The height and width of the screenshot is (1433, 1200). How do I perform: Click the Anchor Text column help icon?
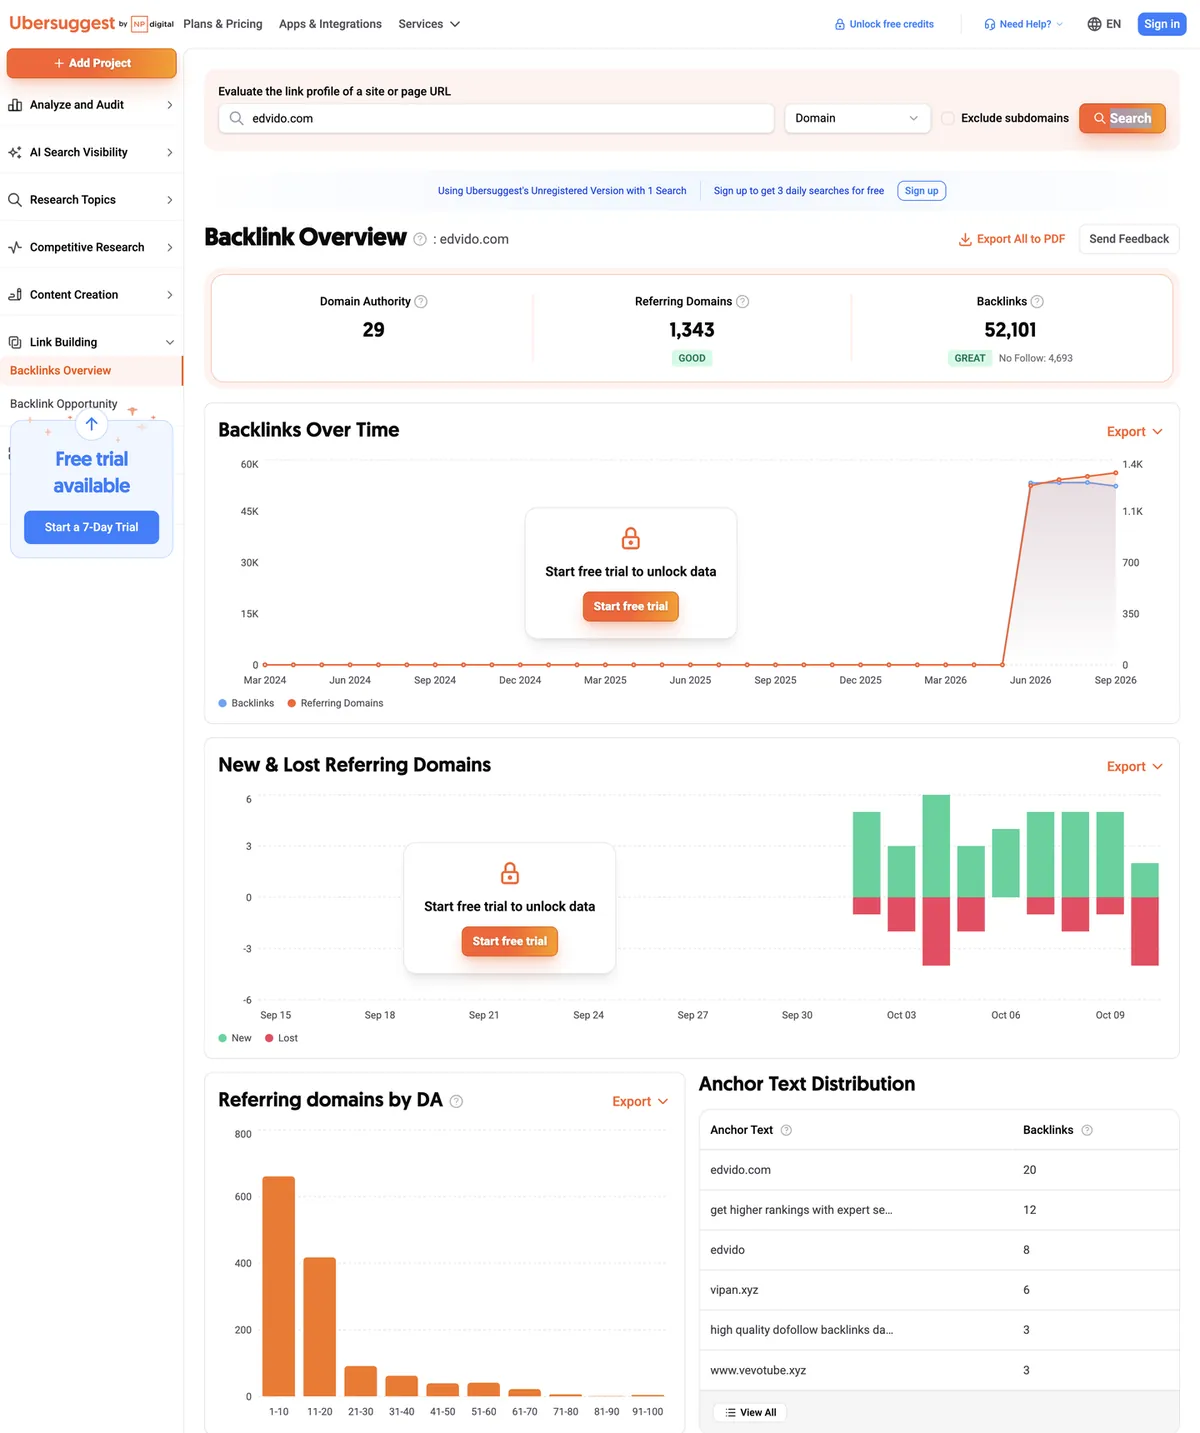(x=786, y=1130)
